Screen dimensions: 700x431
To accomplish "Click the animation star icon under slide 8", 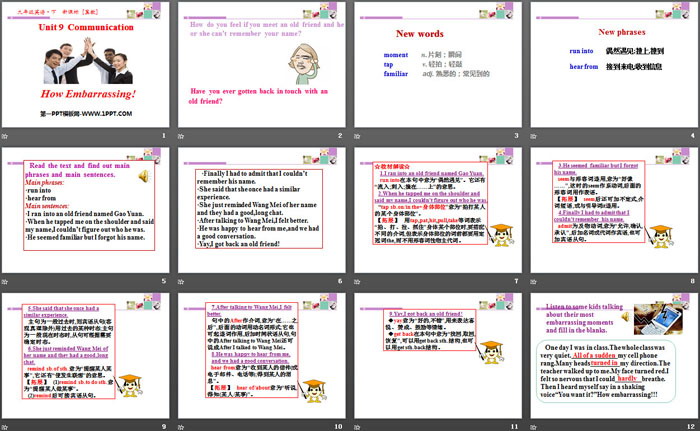I will point(533,281).
